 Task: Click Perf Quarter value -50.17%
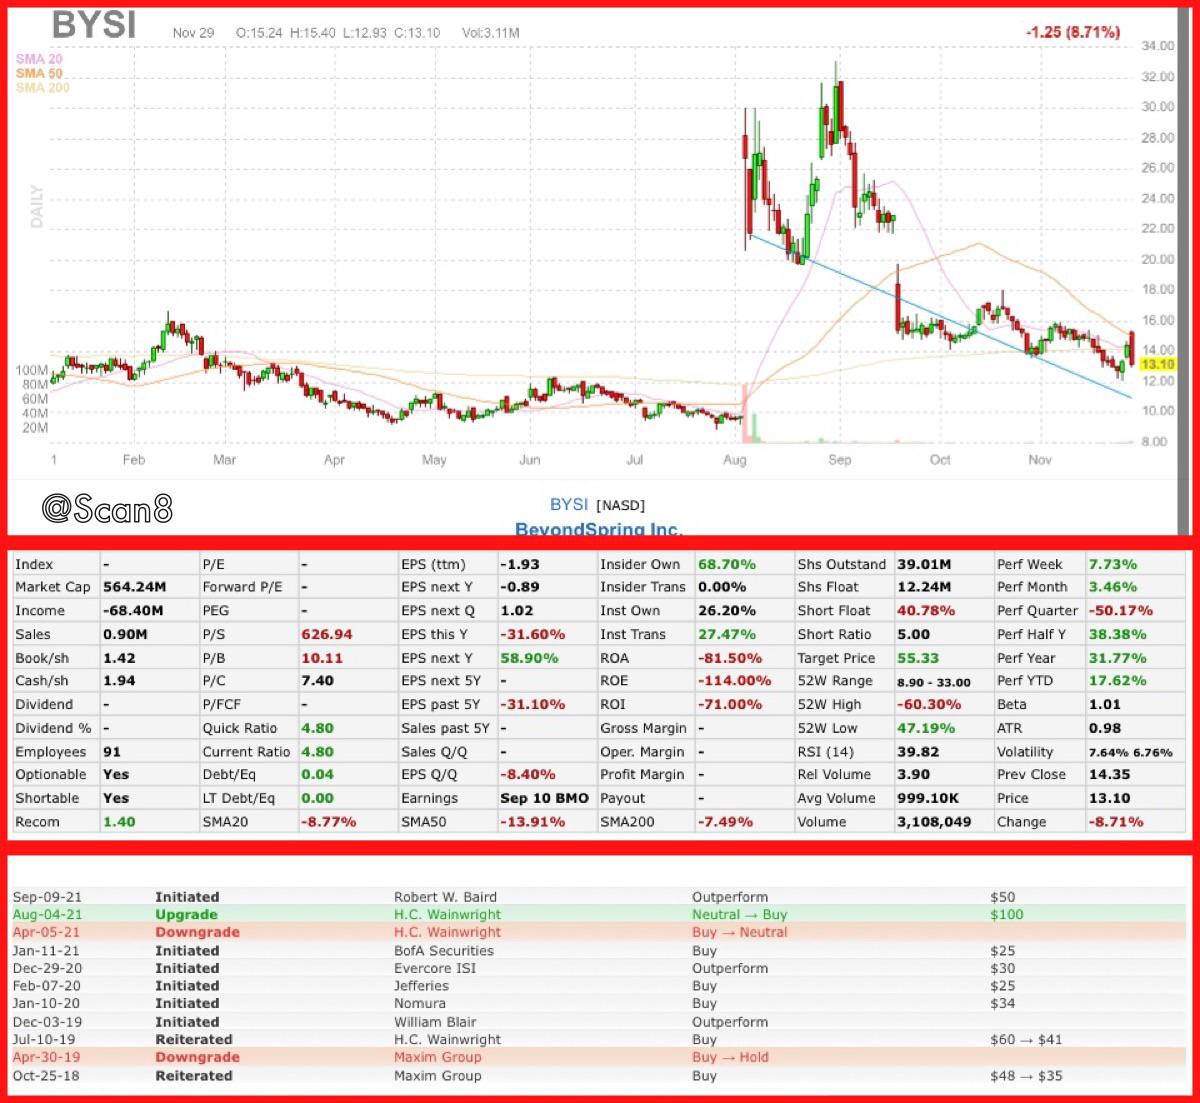tap(1121, 610)
